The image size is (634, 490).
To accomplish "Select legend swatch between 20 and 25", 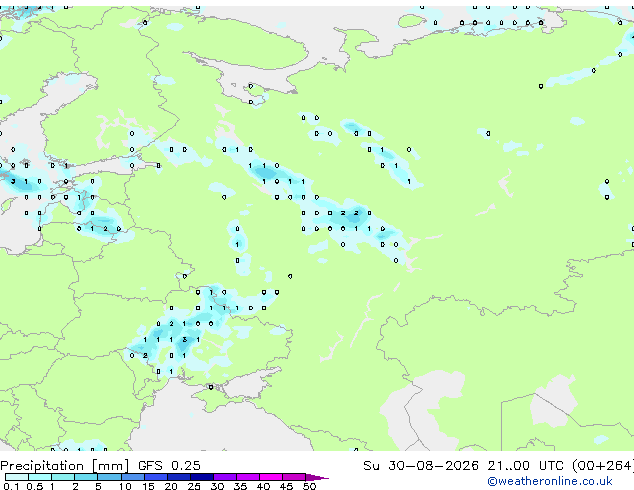I will (179, 477).
